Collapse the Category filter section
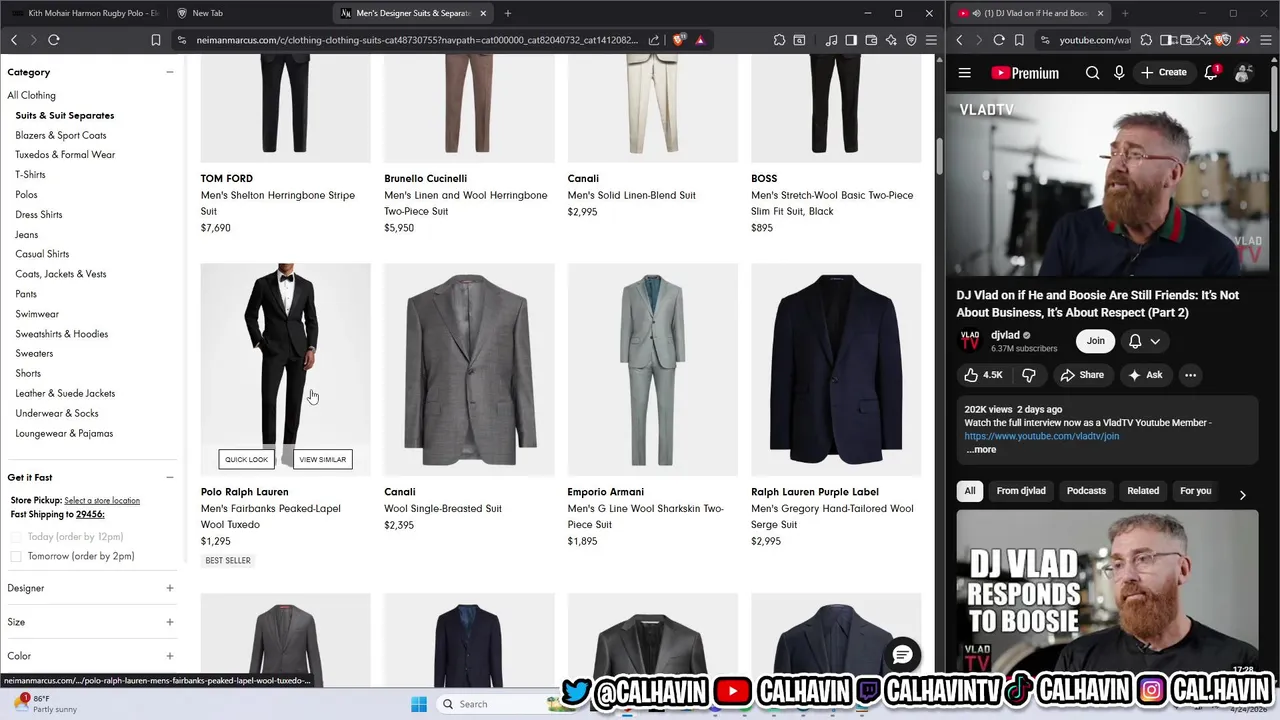1280x720 pixels. click(170, 72)
